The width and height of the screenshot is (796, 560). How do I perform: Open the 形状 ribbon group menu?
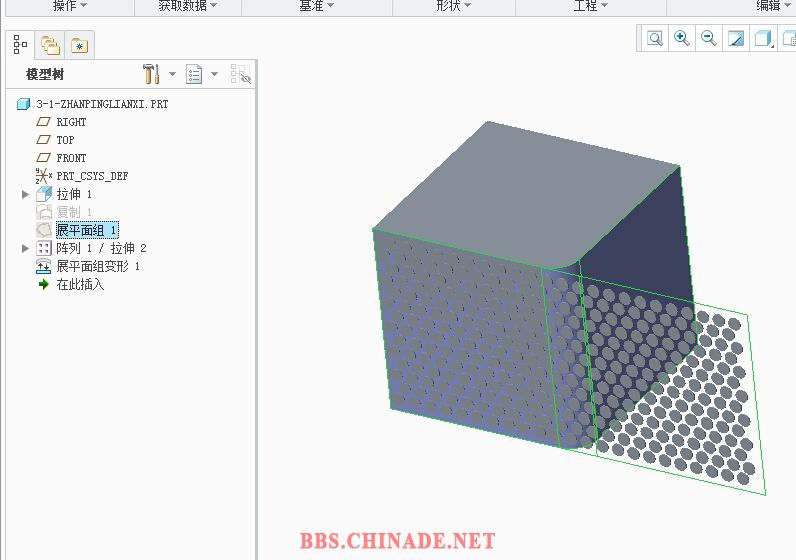[x=453, y=6]
